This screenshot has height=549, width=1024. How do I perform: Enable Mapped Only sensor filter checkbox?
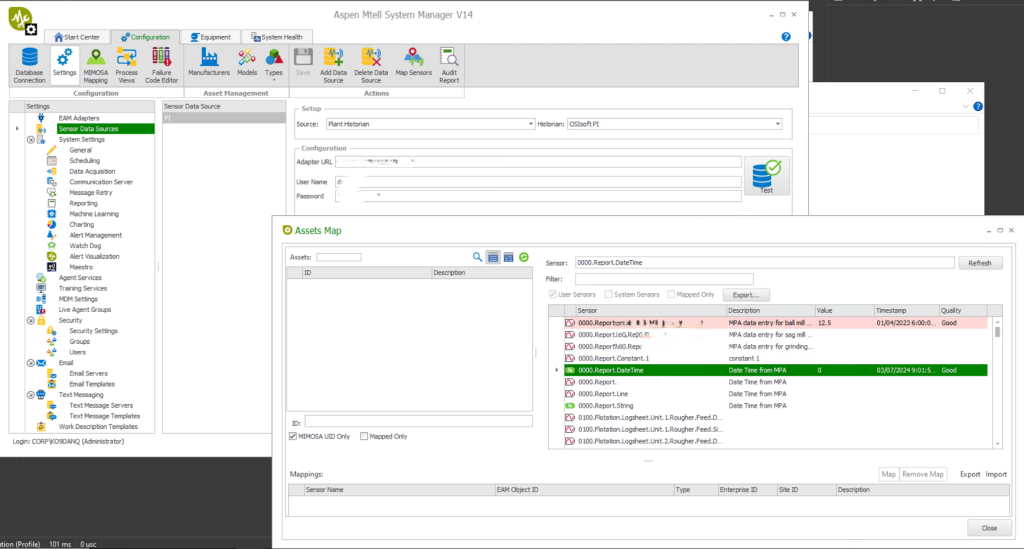click(x=671, y=294)
